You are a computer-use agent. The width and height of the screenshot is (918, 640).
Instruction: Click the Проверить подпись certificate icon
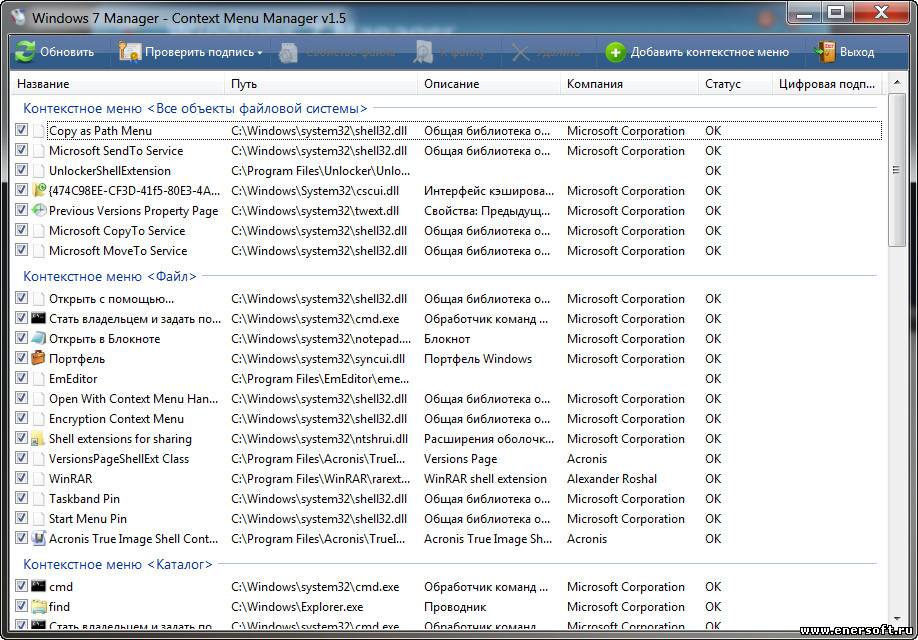coord(129,52)
